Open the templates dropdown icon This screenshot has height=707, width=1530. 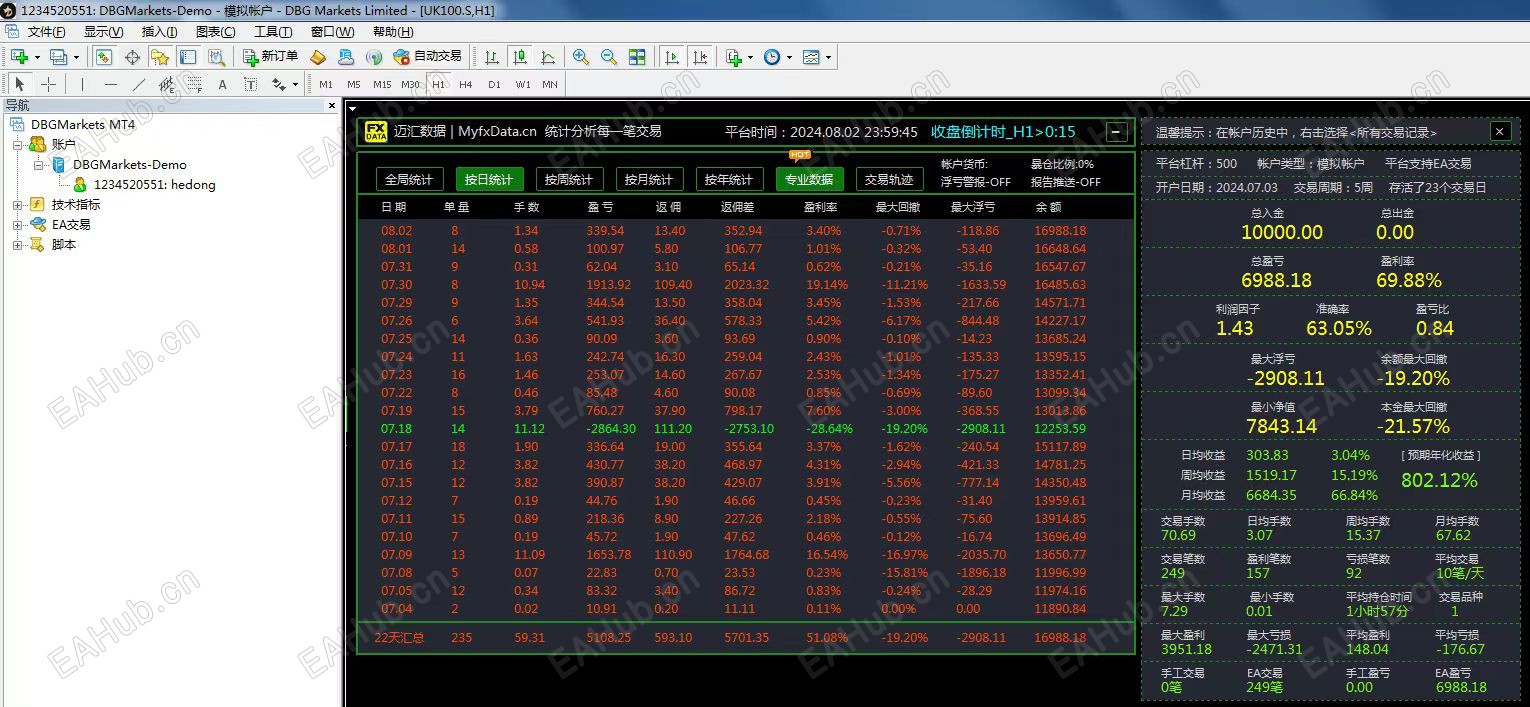click(816, 57)
